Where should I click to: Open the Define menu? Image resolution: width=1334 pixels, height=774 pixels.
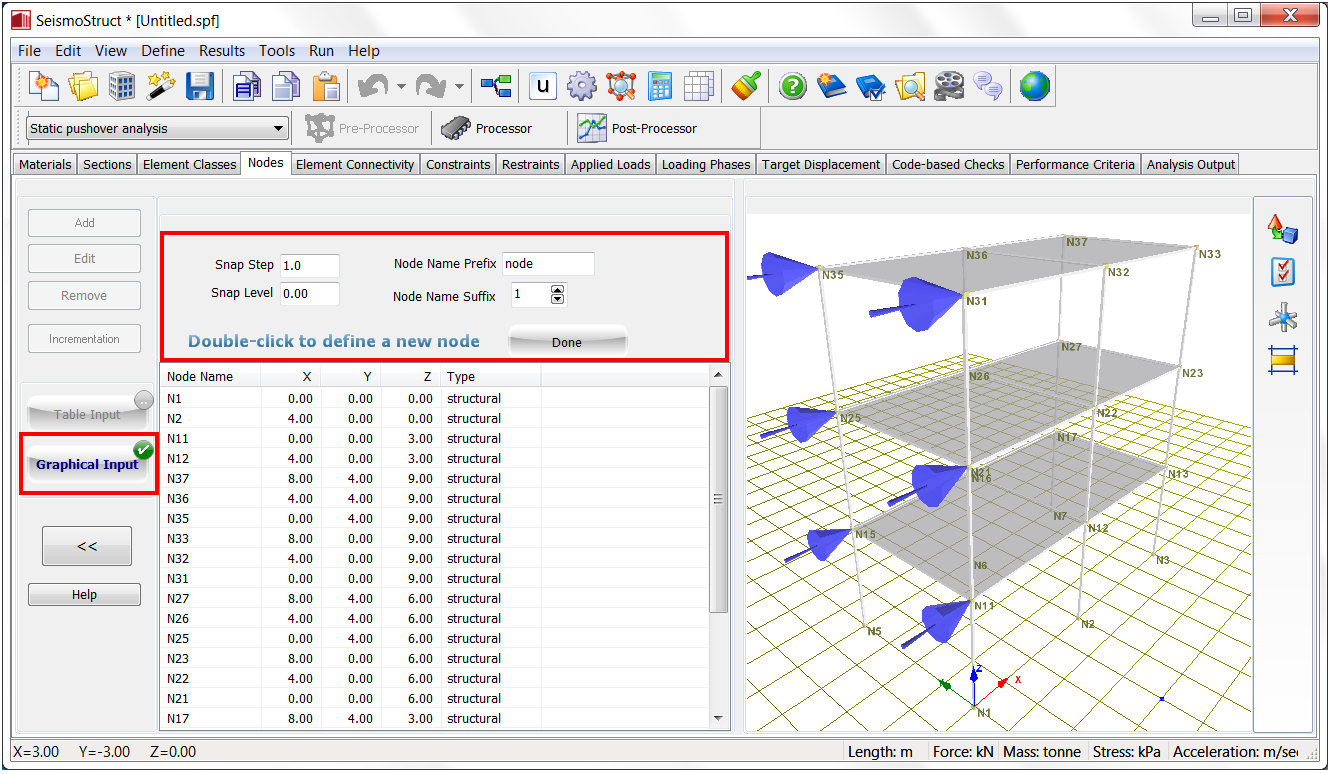162,51
